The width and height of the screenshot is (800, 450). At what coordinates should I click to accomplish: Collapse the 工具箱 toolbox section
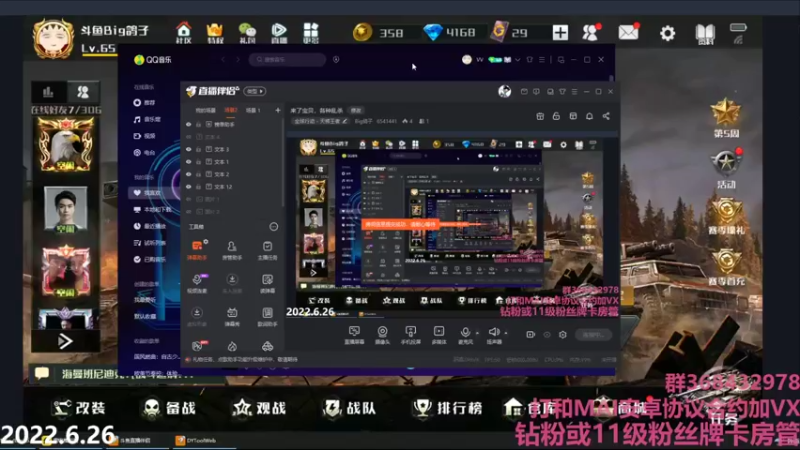click(x=273, y=227)
